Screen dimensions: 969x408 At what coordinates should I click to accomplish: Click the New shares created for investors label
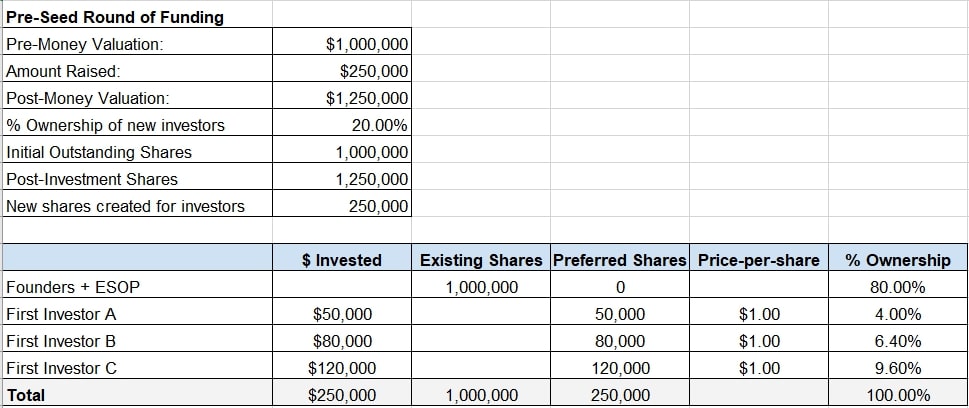click(125, 206)
